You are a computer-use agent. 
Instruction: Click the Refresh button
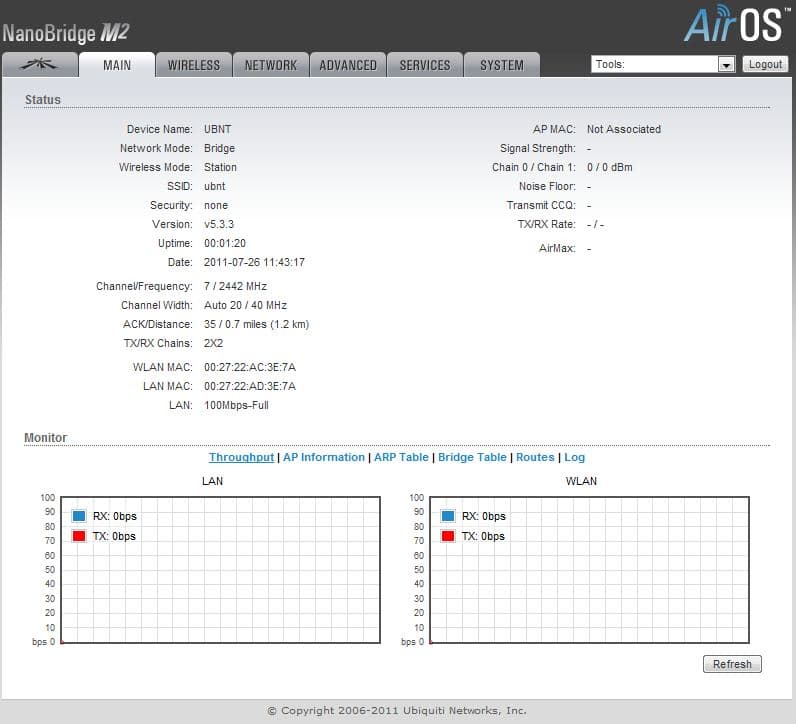pyautogui.click(x=732, y=664)
